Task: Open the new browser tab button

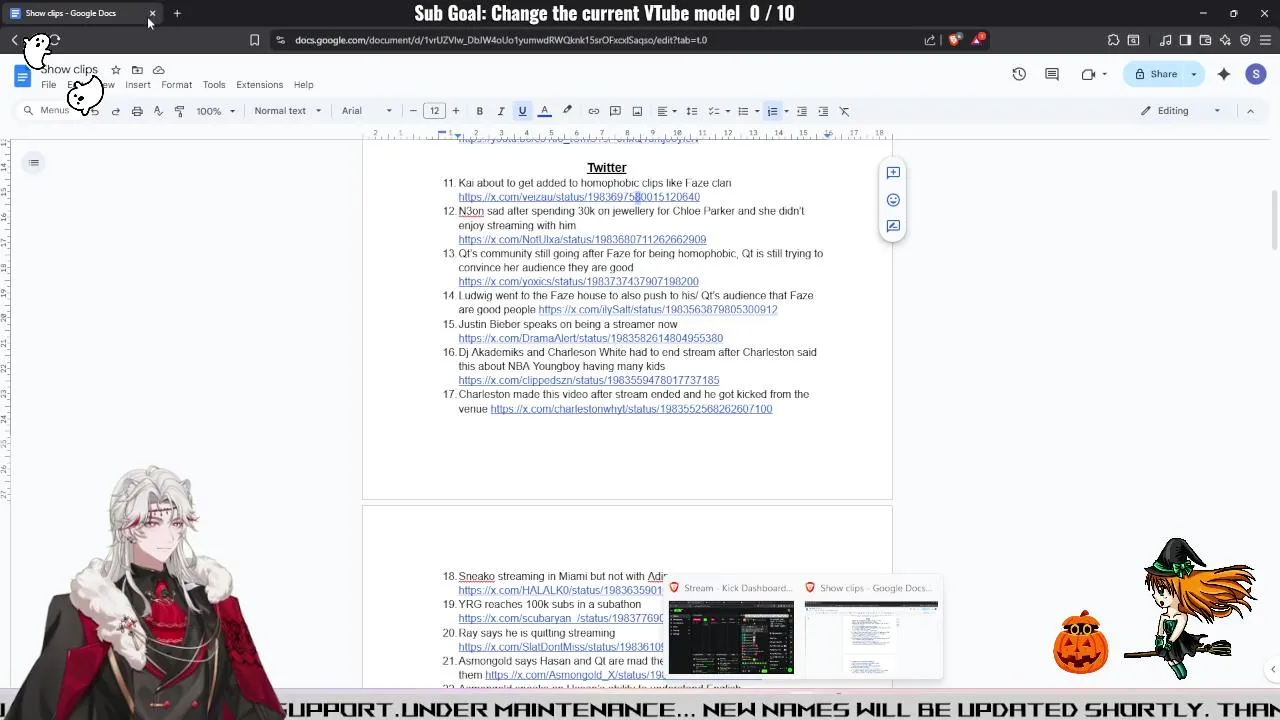Action: (x=177, y=13)
